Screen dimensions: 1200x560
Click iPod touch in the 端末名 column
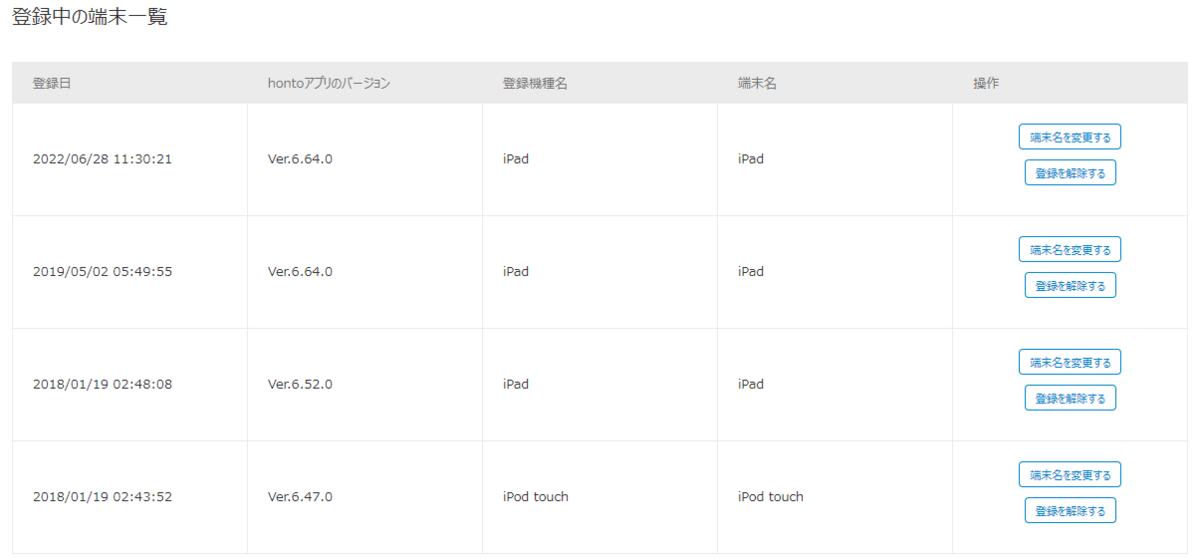pos(771,496)
